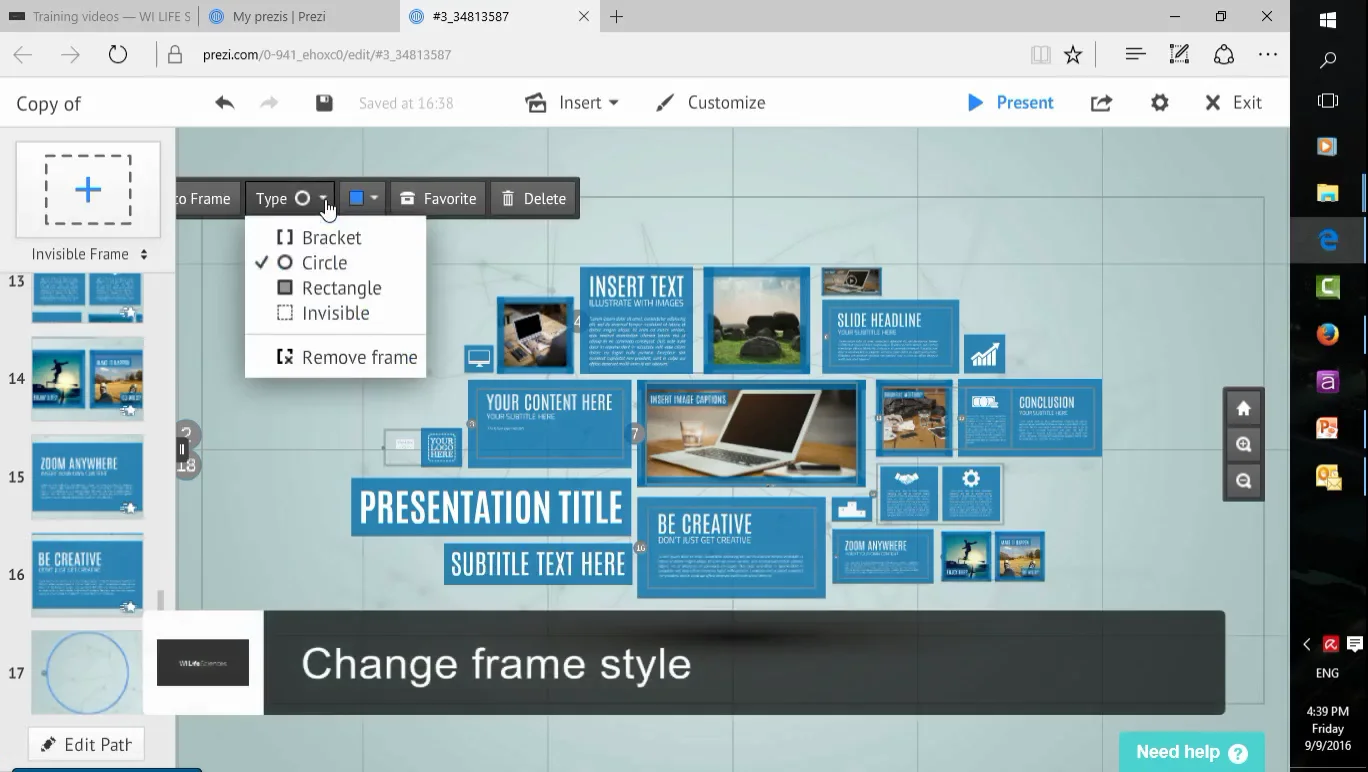Refresh the browser page
This screenshot has width=1368, height=772.
118,55
